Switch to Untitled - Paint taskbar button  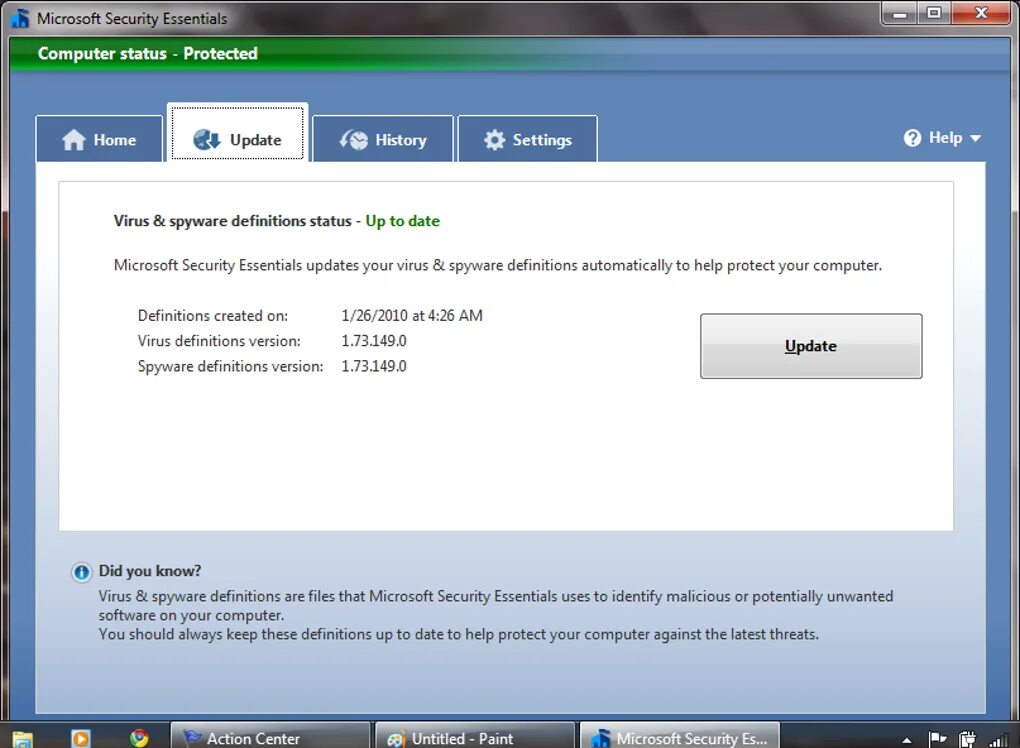tap(476, 736)
